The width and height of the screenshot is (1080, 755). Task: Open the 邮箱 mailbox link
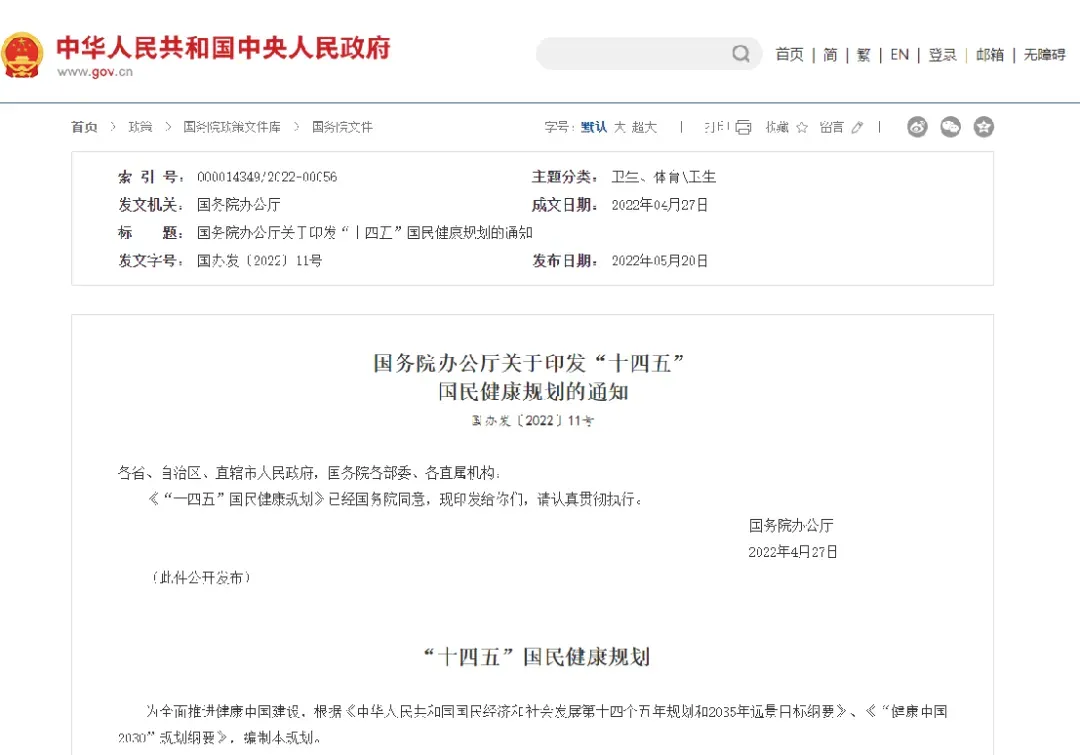pos(990,54)
